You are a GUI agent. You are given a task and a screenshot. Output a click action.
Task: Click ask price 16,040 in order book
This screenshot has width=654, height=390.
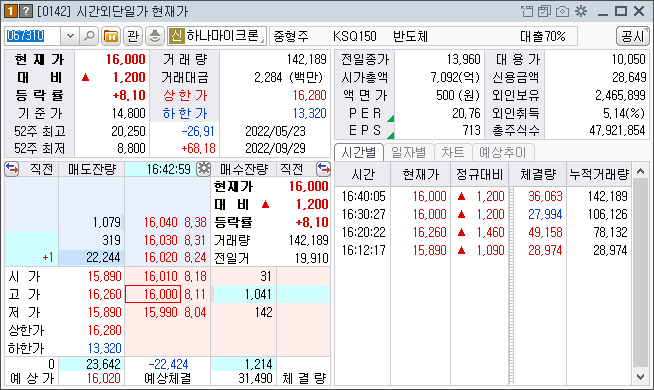[161, 222]
